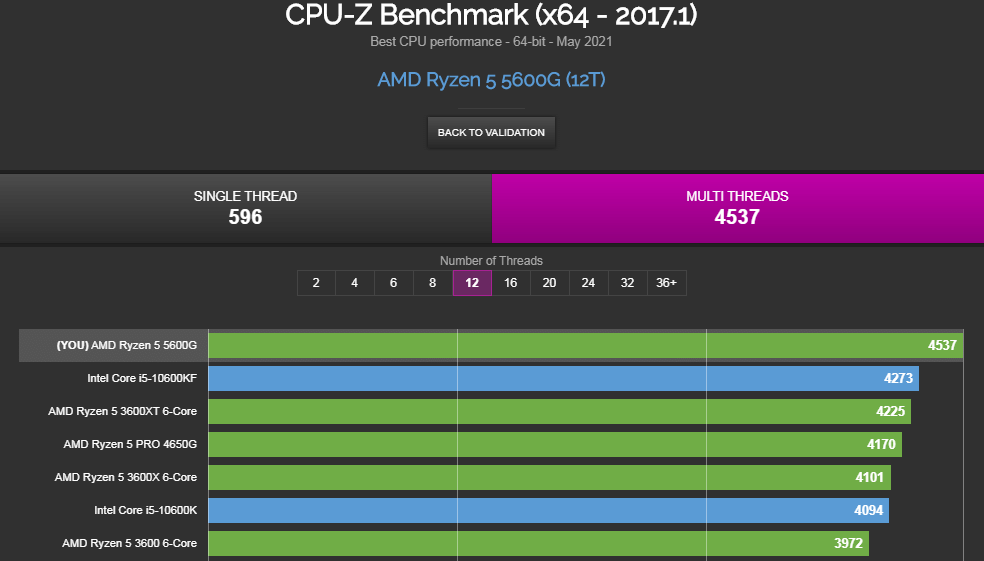This screenshot has height=561, width=984.
Task: Click the AMD Ryzen 5 3600XT 6-Core label
Action: click(x=122, y=411)
